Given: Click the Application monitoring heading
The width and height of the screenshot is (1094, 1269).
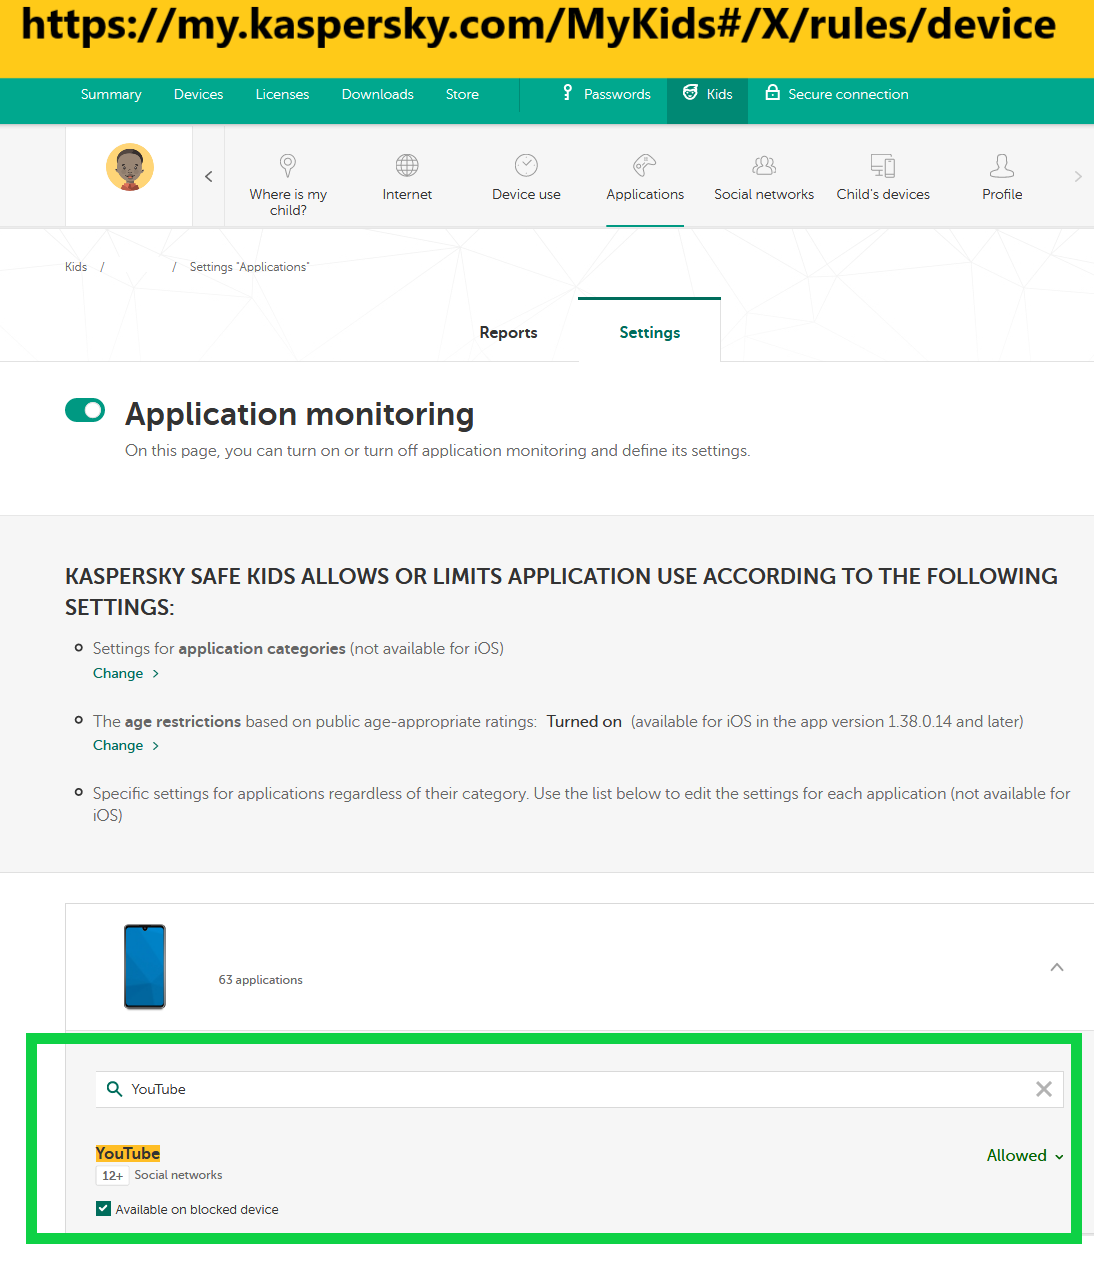Looking at the screenshot, I should (x=299, y=414).
